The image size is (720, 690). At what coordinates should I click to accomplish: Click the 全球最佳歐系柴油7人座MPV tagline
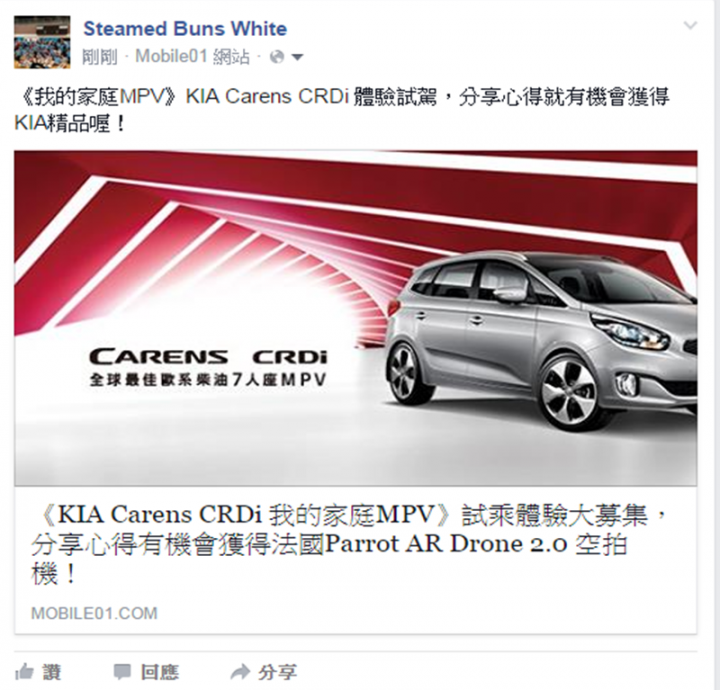[x=208, y=380]
